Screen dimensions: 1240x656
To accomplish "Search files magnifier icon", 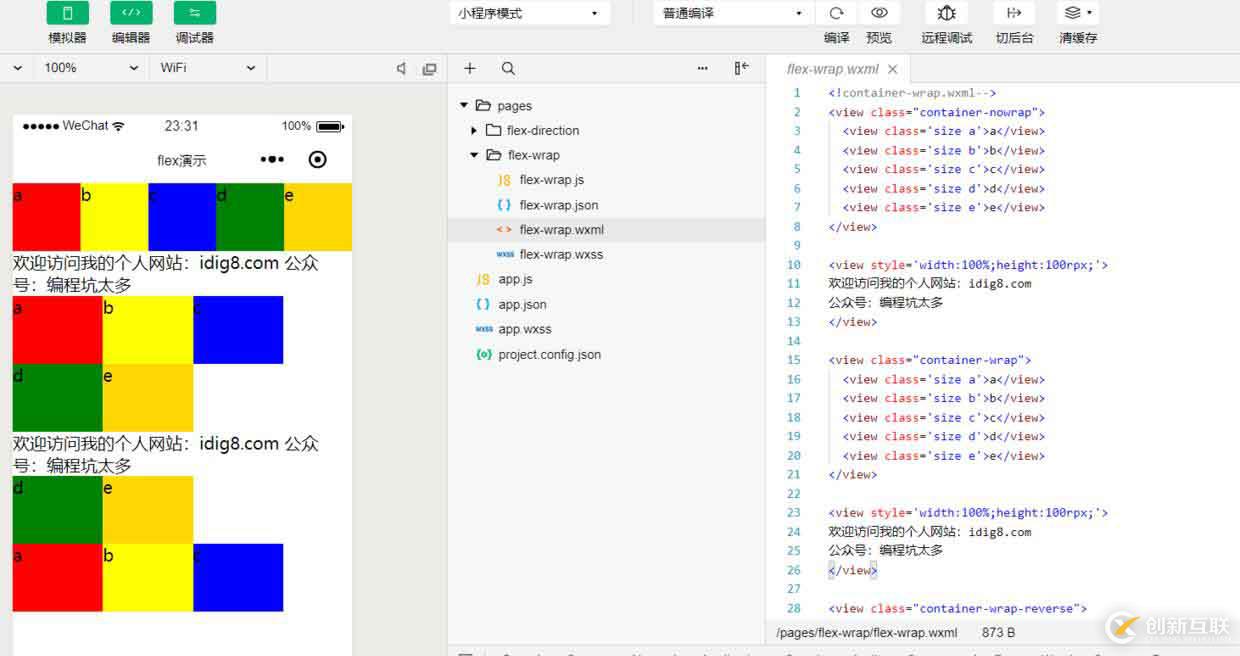I will [x=508, y=68].
